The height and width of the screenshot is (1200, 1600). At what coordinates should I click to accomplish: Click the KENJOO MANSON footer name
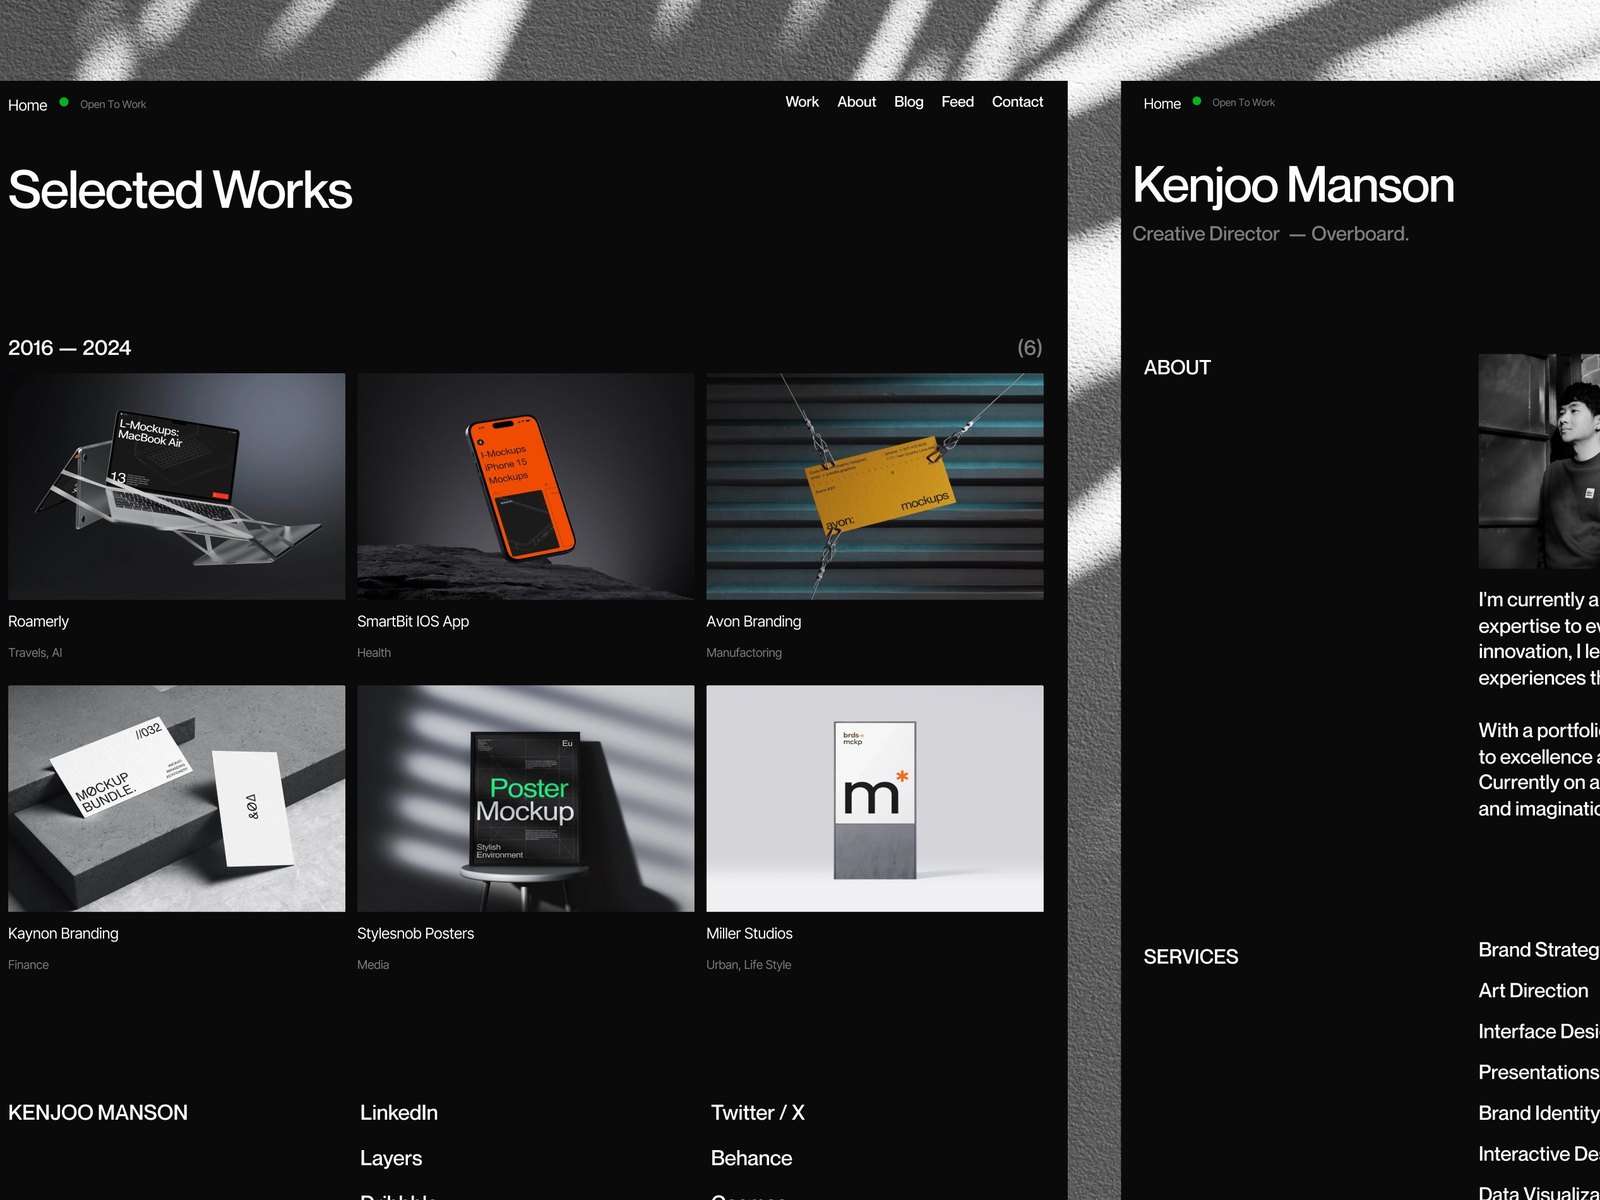tap(98, 1112)
